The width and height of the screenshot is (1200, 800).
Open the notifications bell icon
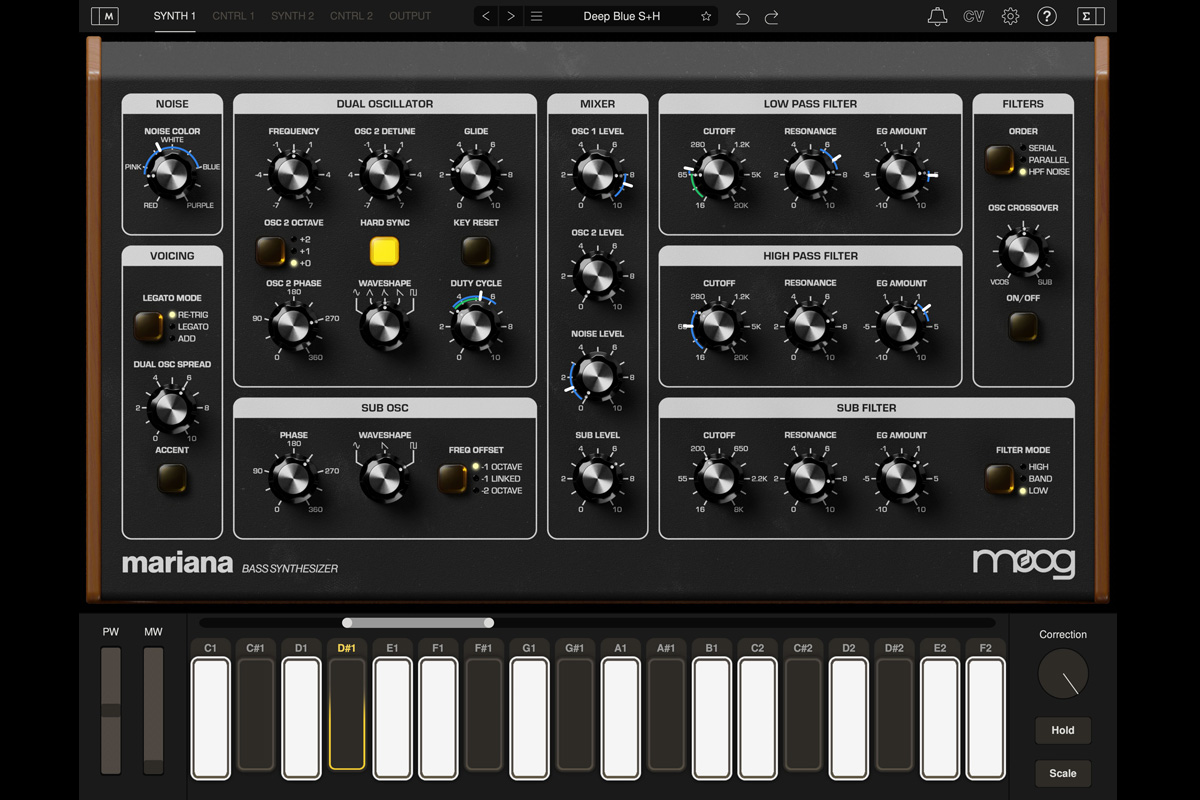937,16
